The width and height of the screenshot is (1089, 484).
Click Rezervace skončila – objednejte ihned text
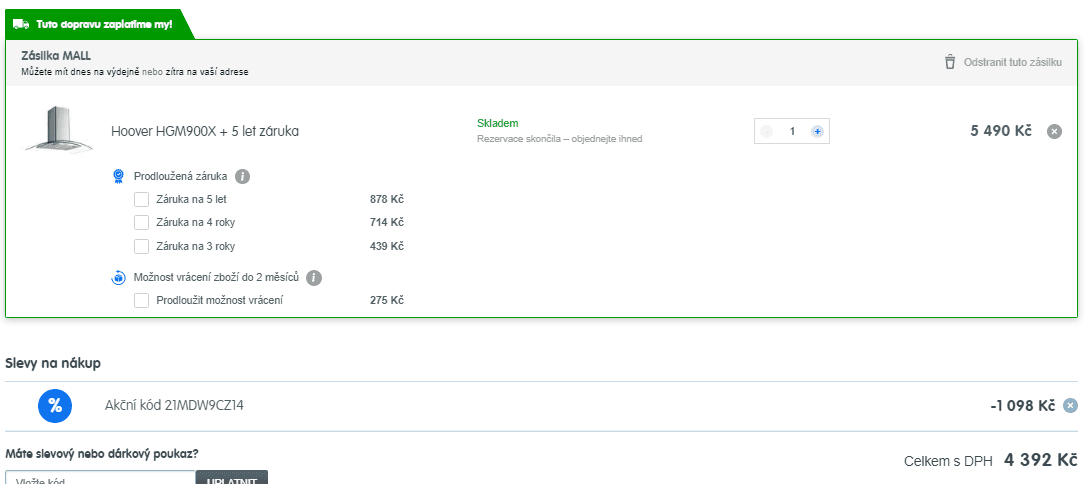coord(560,139)
